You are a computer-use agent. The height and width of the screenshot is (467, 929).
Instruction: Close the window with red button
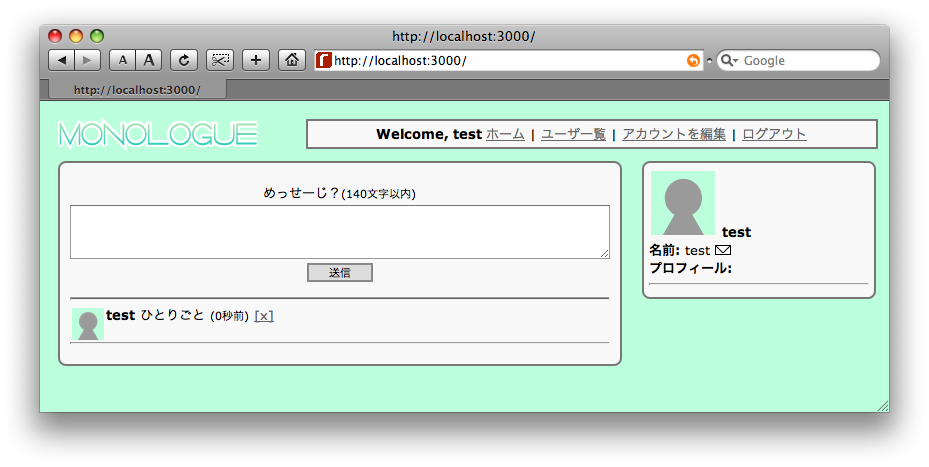coord(55,36)
